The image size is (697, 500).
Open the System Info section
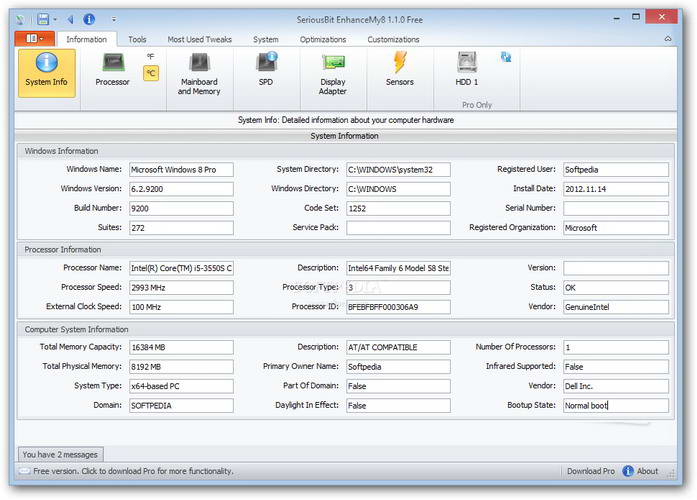click(46, 72)
